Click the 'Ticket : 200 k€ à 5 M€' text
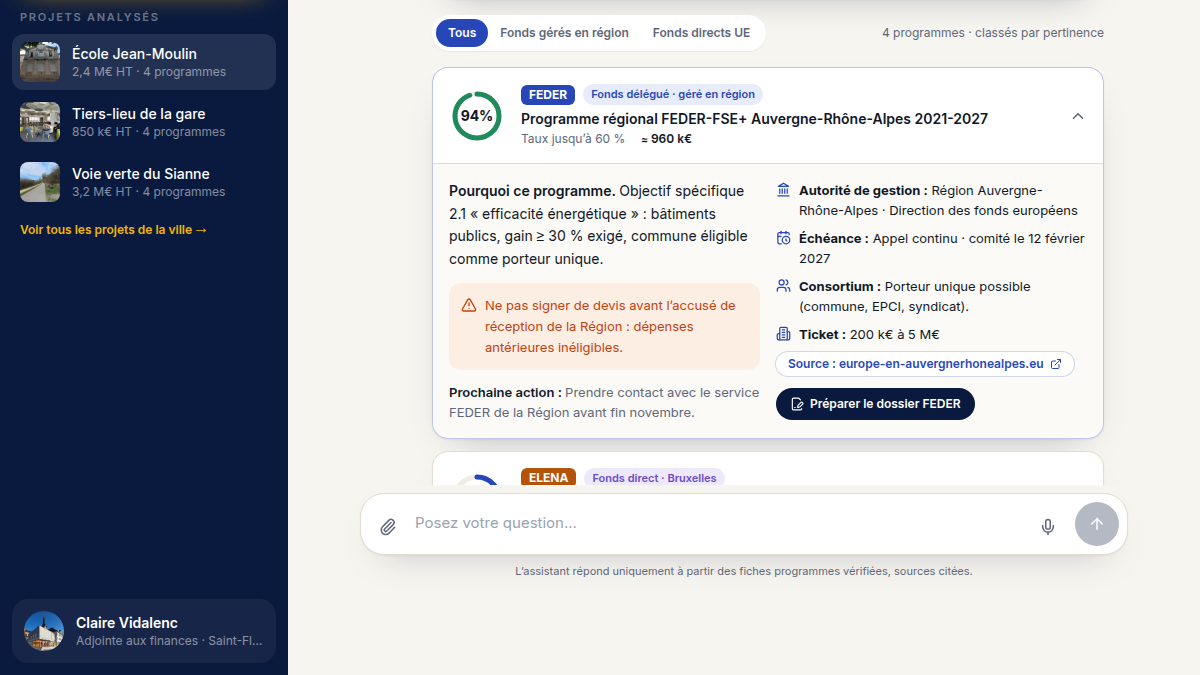 pyautogui.click(x=869, y=335)
